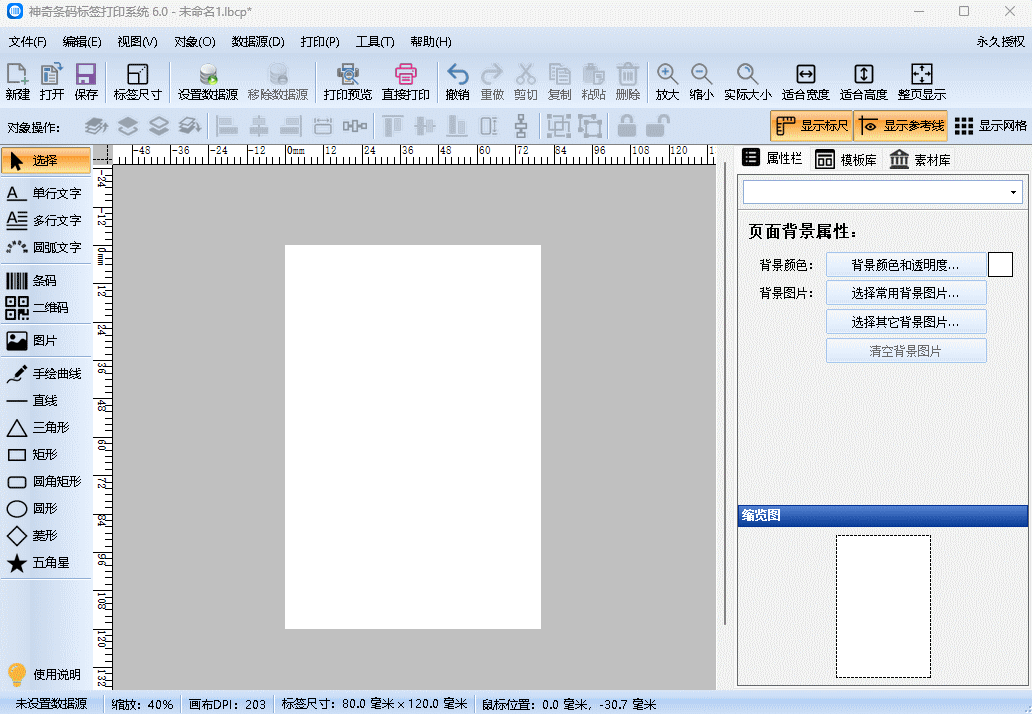1032x714 pixels.
Task: Toggle Show Grid (显示网格) option
Action: click(990, 126)
